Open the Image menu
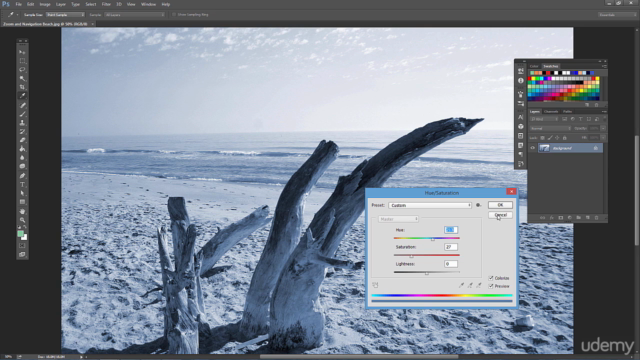Image resolution: width=640 pixels, height=360 pixels. pyautogui.click(x=45, y=4)
